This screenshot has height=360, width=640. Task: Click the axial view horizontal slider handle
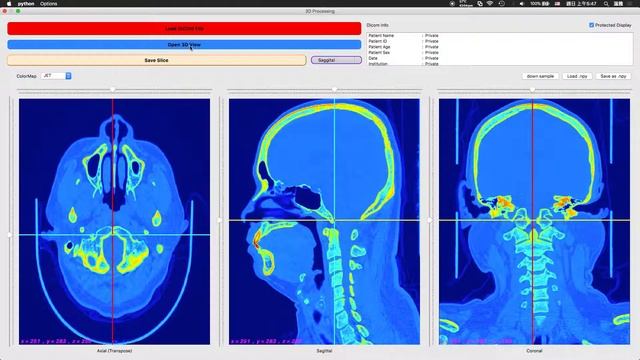pos(113,89)
